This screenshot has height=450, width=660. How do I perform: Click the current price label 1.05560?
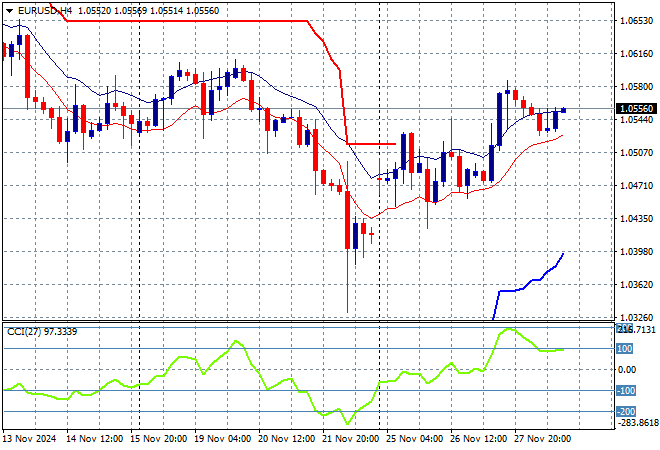point(636,109)
